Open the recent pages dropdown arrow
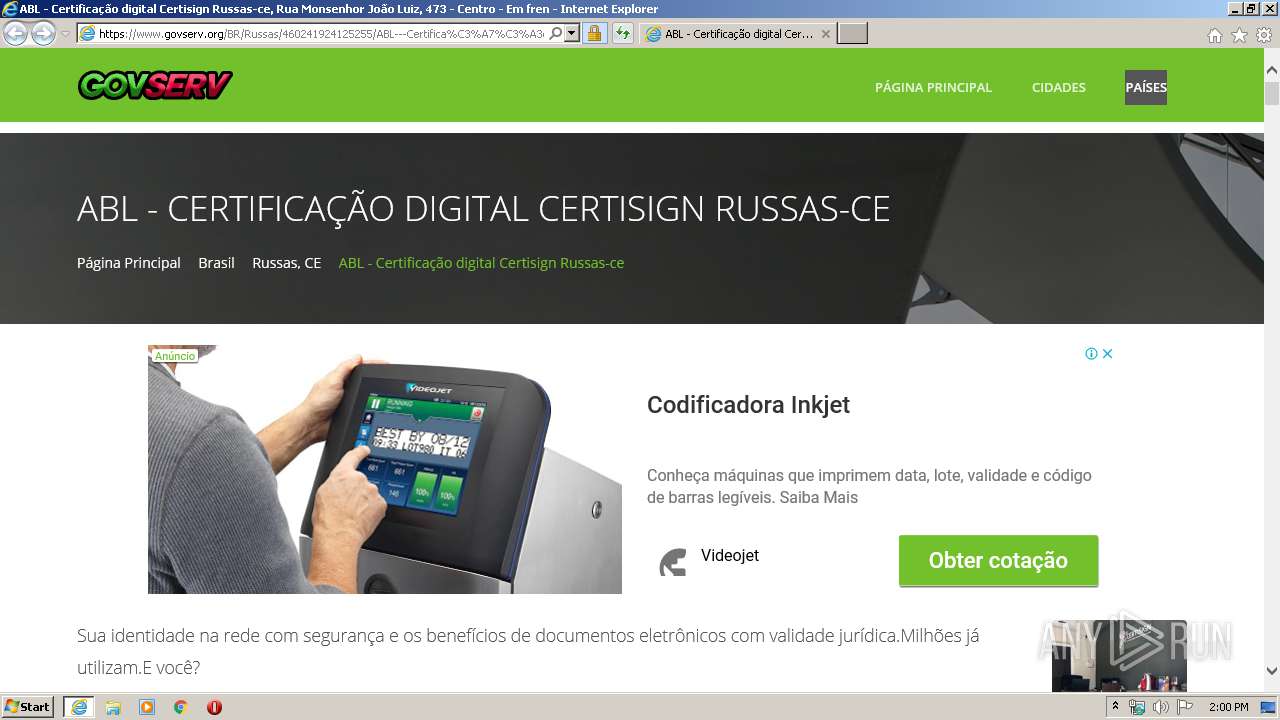This screenshot has width=1280, height=720. 66,34
